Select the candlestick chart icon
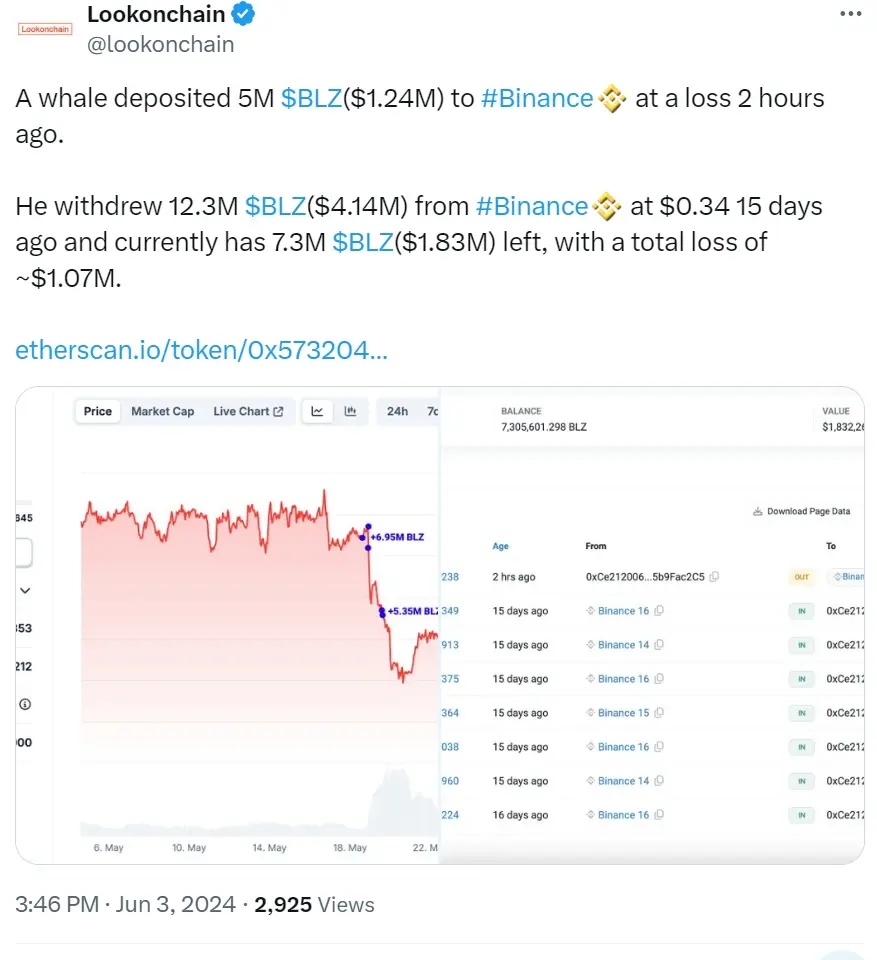Screen dimensions: 877x960 tap(351, 411)
